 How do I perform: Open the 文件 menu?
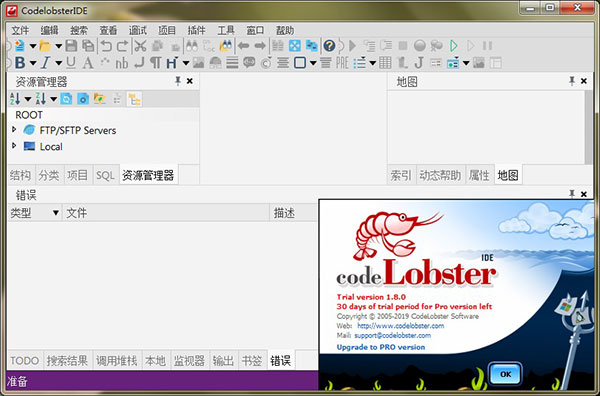(x=20, y=30)
